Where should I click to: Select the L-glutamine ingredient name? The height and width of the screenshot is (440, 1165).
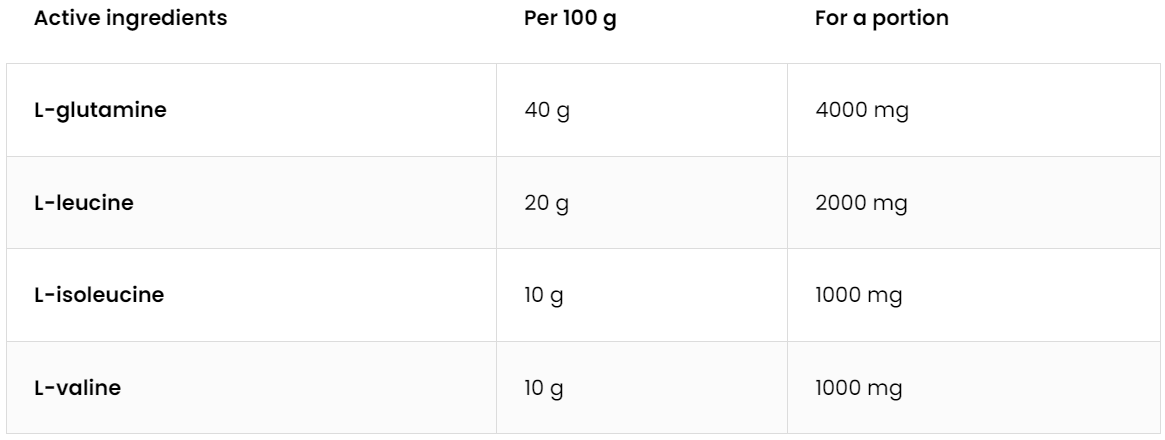point(100,110)
